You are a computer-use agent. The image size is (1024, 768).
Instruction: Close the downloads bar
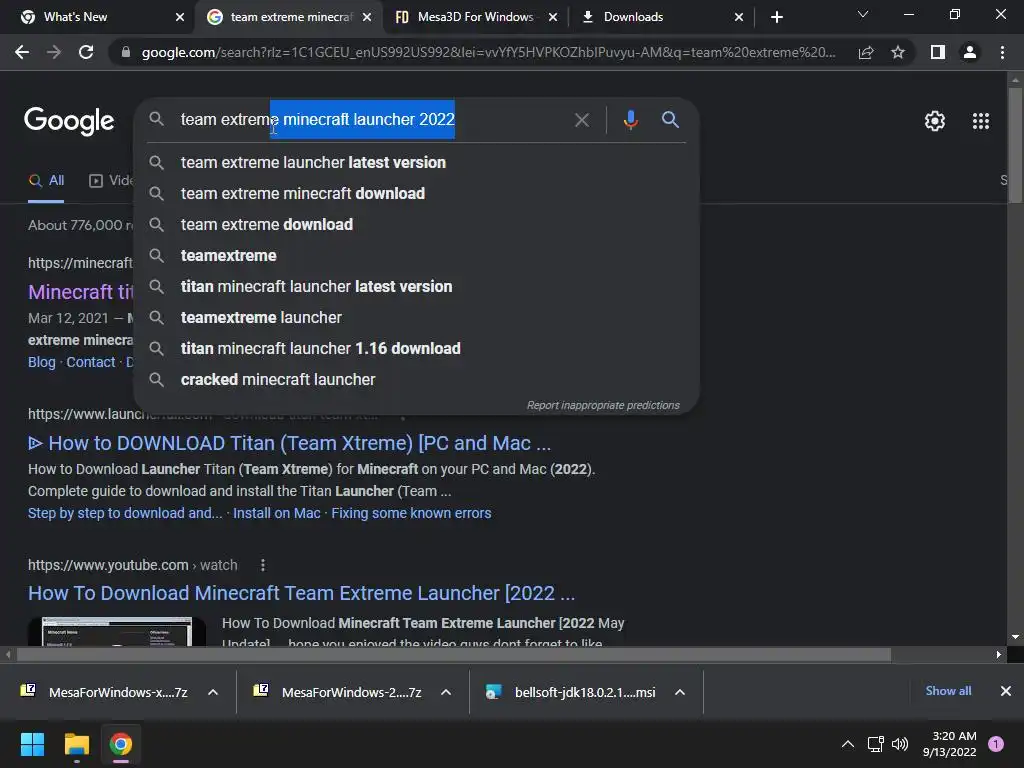pyautogui.click(x=1006, y=691)
